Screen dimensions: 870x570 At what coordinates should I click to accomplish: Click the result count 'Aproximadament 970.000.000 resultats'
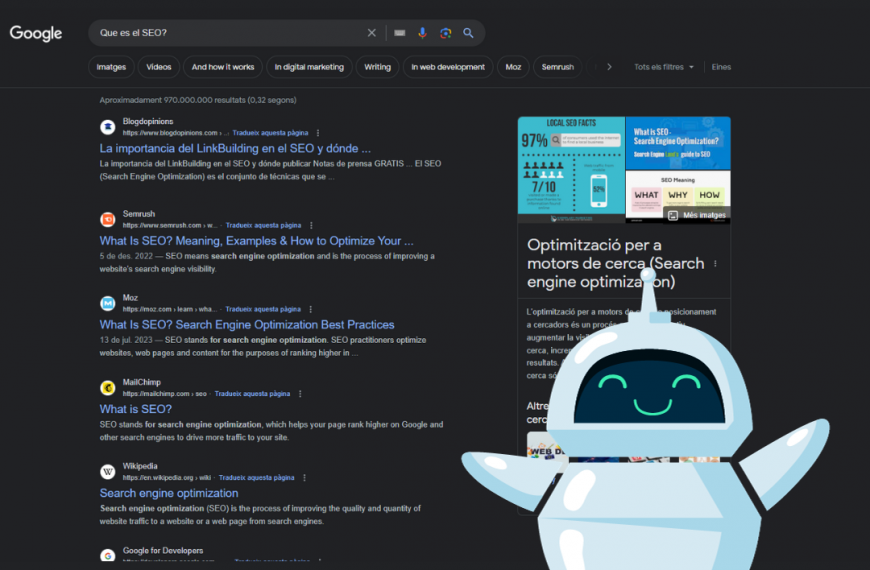coord(198,100)
